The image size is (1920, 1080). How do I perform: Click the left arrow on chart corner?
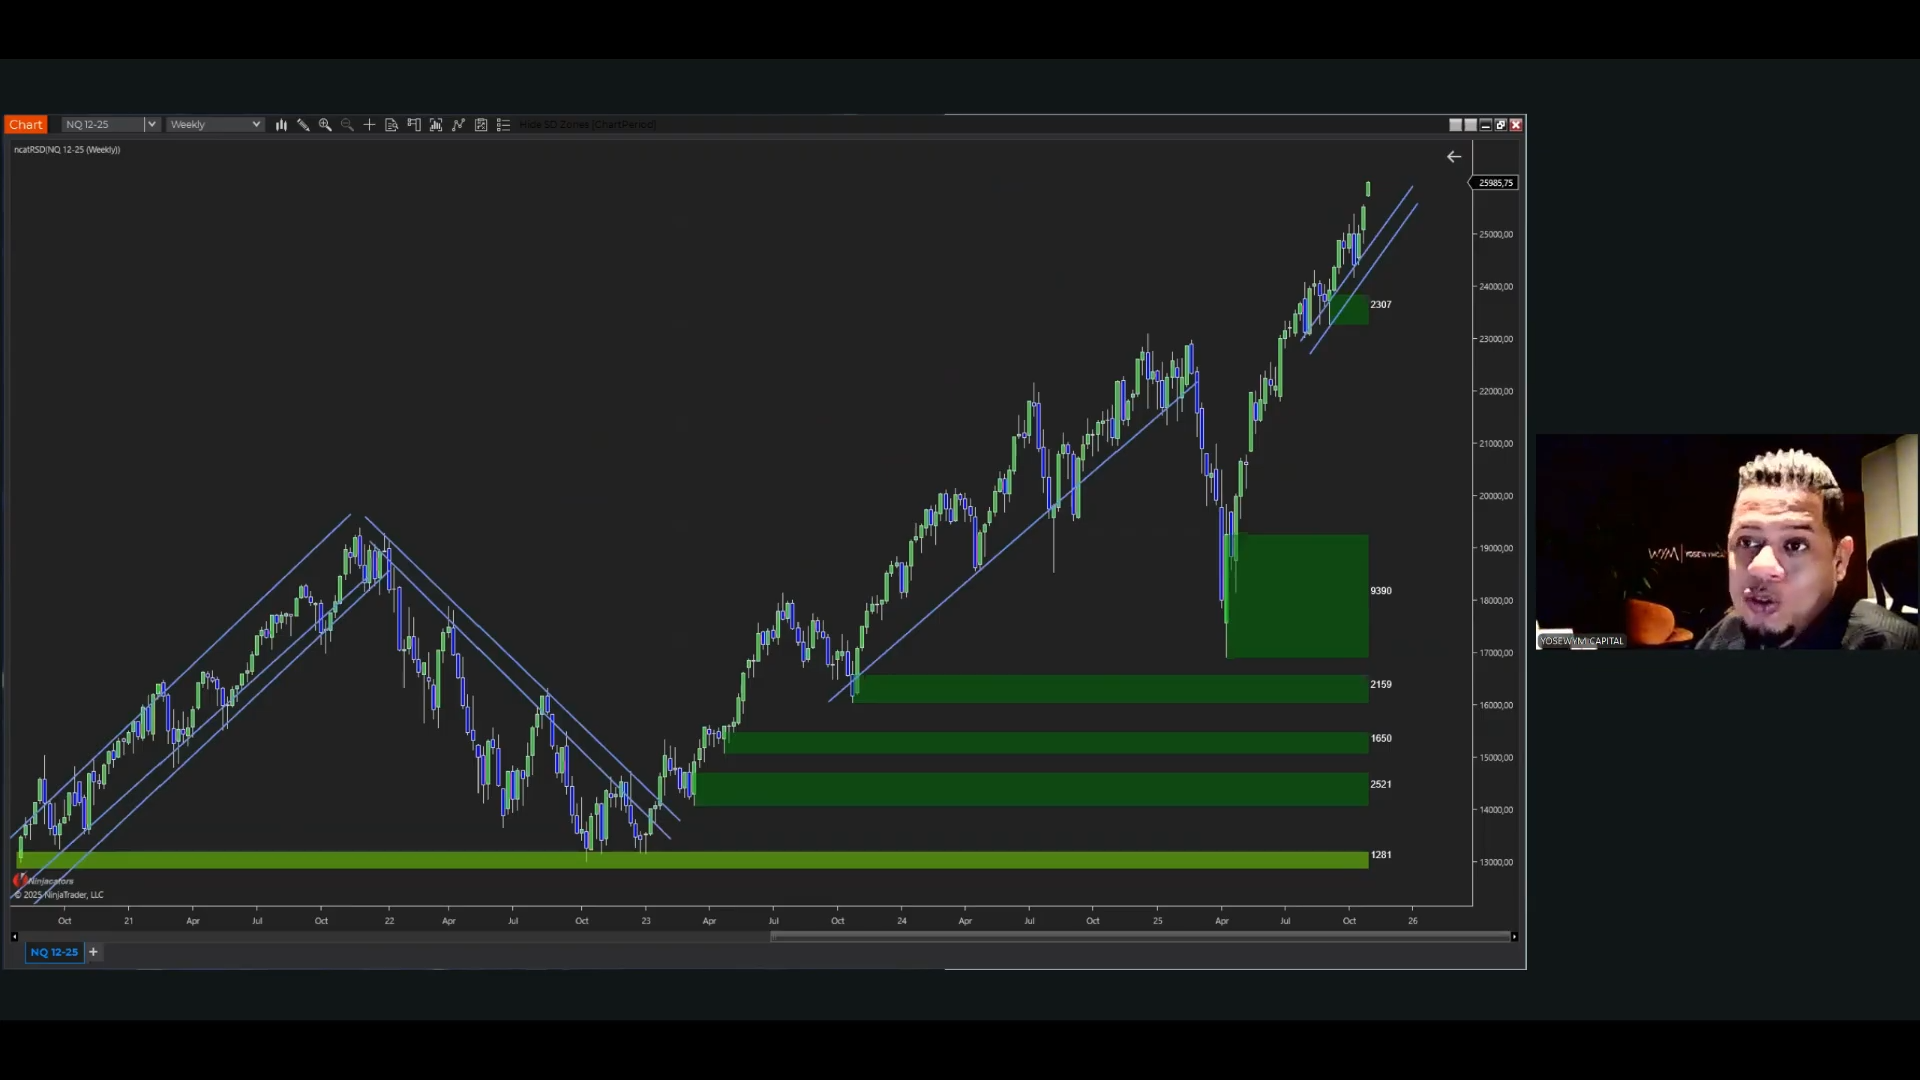point(1454,157)
